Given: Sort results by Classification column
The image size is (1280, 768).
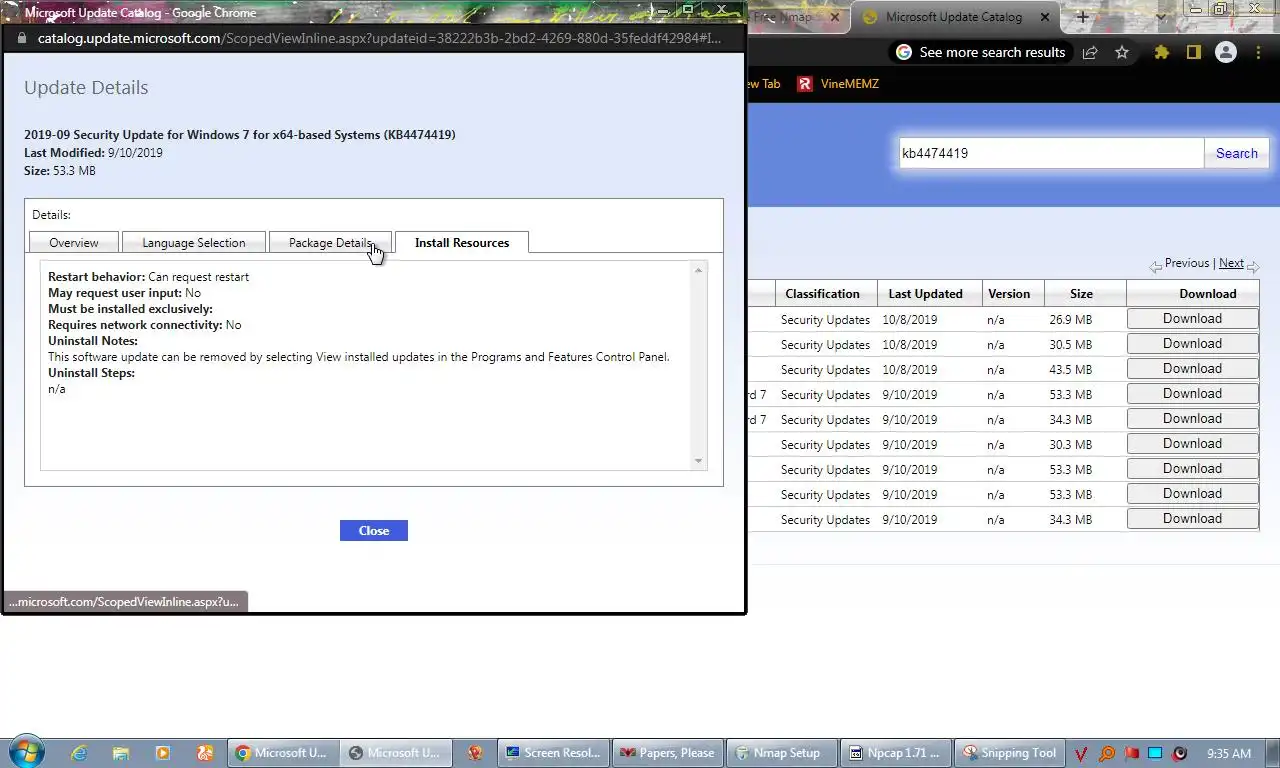Looking at the screenshot, I should coord(822,293).
